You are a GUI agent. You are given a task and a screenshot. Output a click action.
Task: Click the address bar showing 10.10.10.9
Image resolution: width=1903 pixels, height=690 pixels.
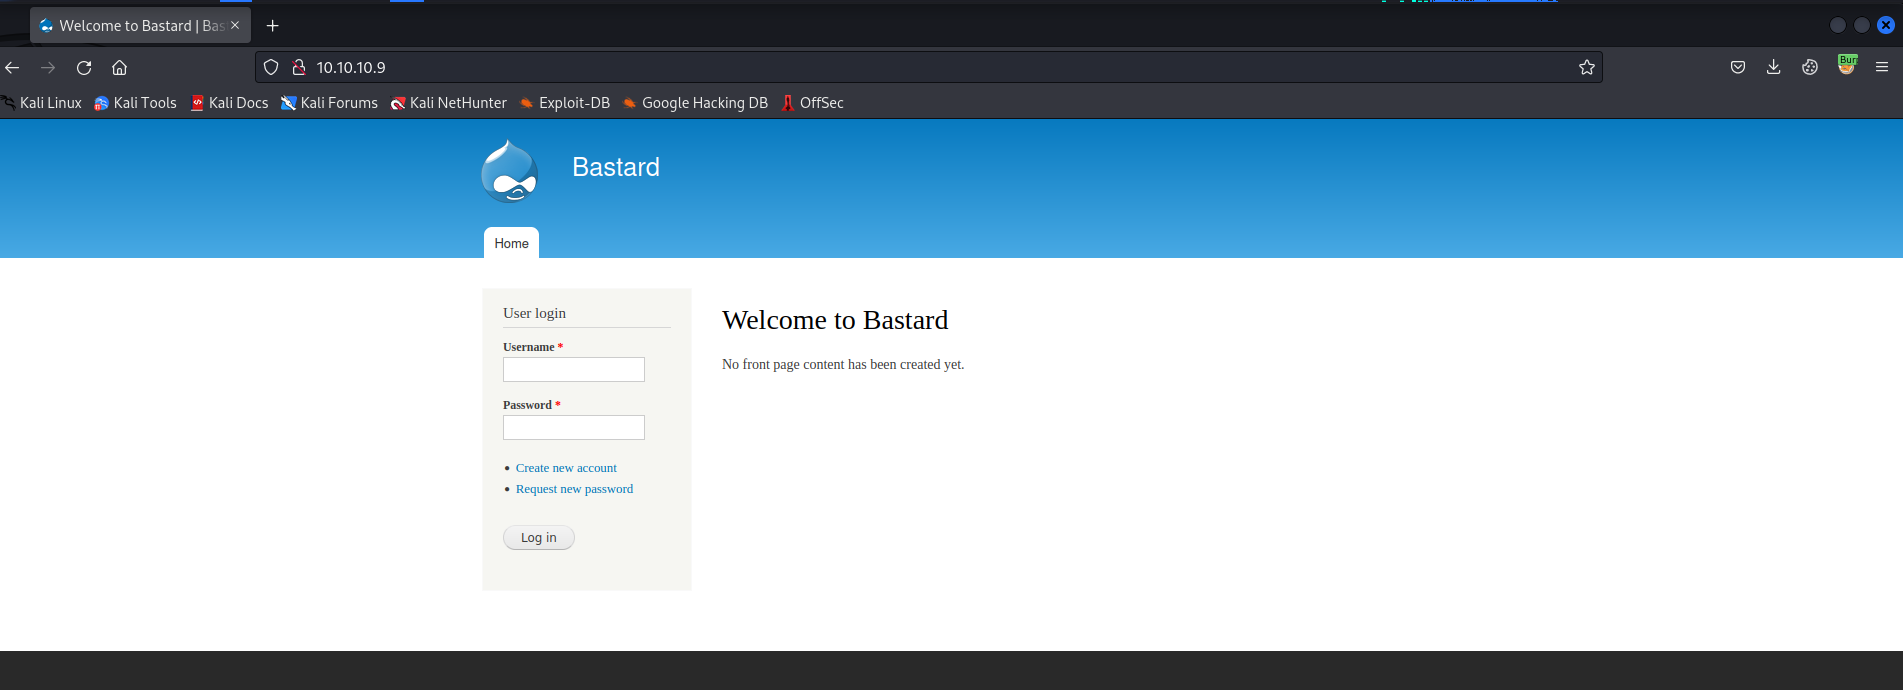pyautogui.click(x=928, y=67)
